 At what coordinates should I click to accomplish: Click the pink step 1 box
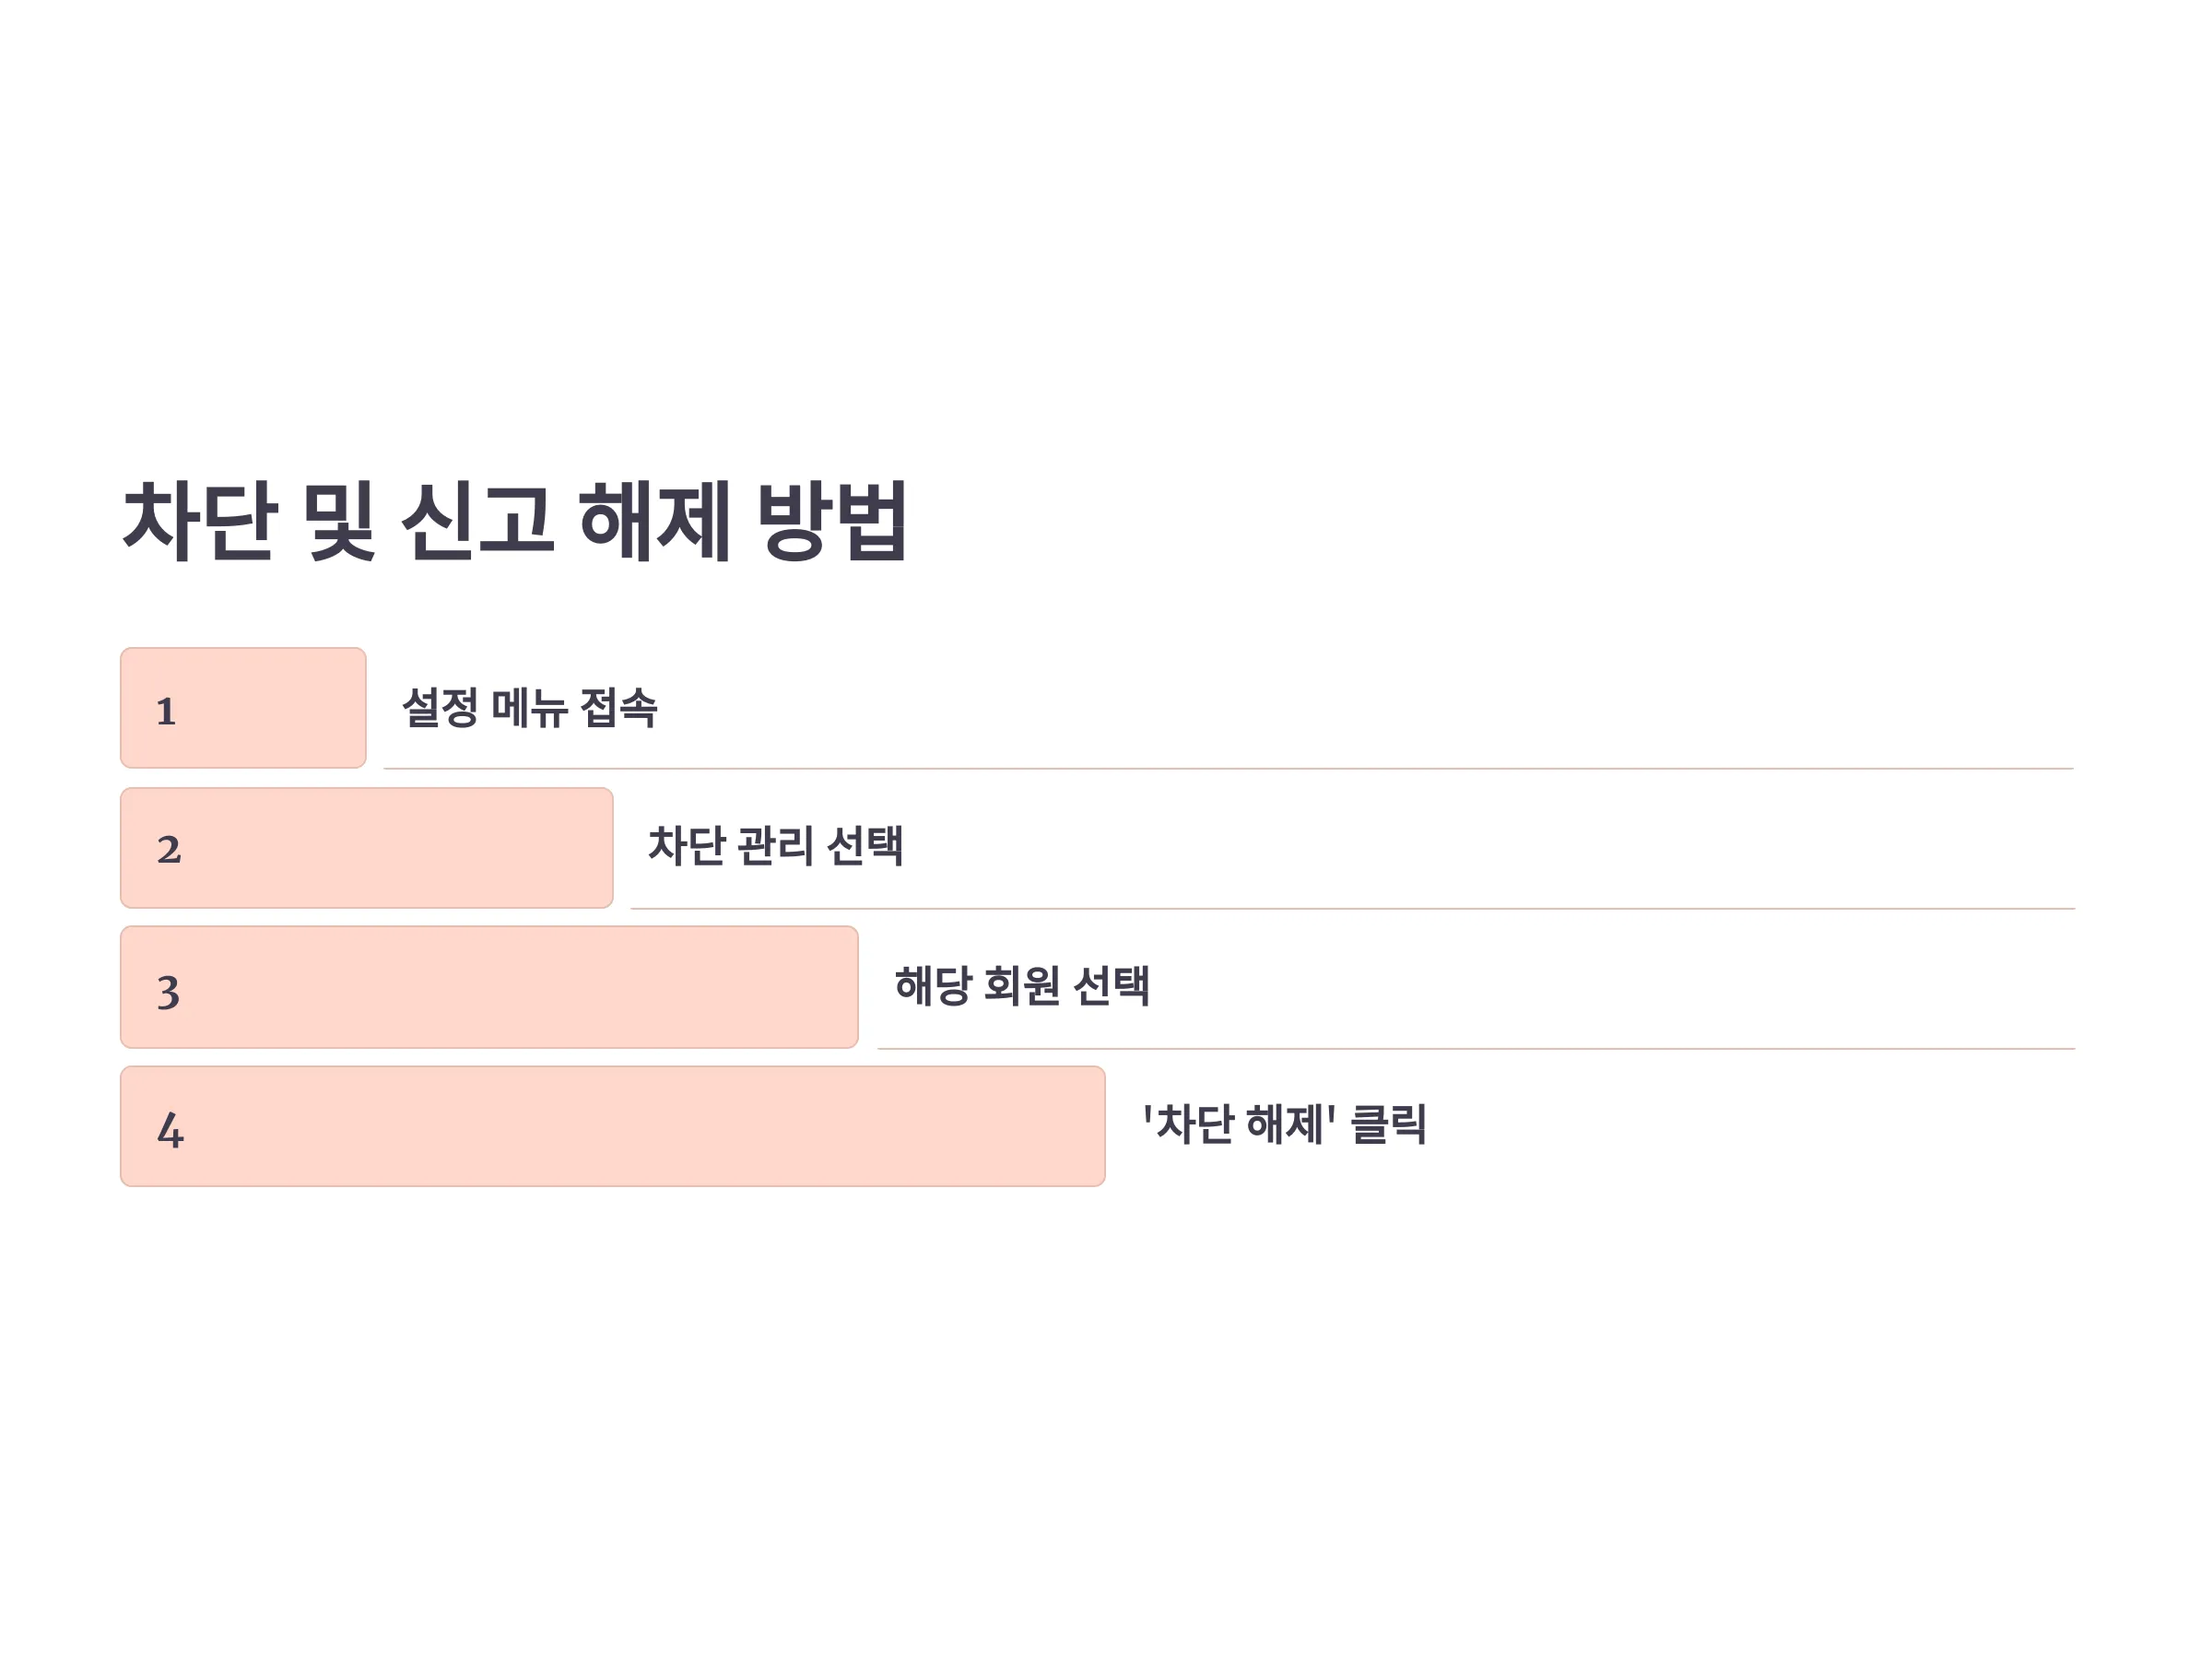(x=243, y=708)
